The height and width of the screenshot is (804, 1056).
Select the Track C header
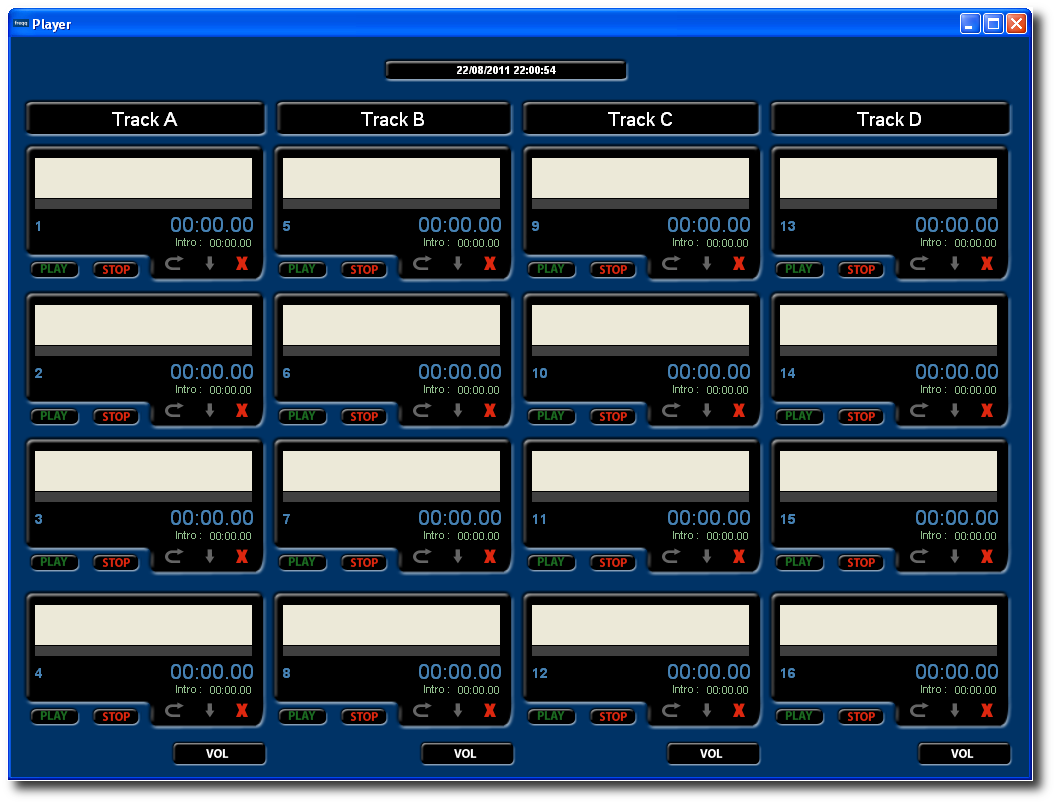[x=641, y=119]
